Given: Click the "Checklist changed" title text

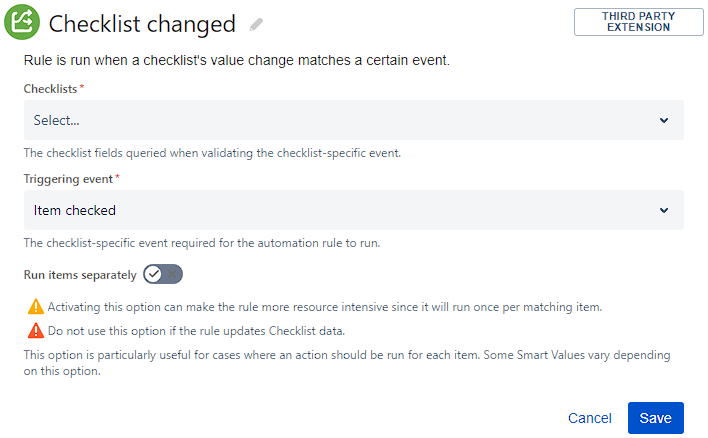Looking at the screenshot, I should (x=142, y=24).
